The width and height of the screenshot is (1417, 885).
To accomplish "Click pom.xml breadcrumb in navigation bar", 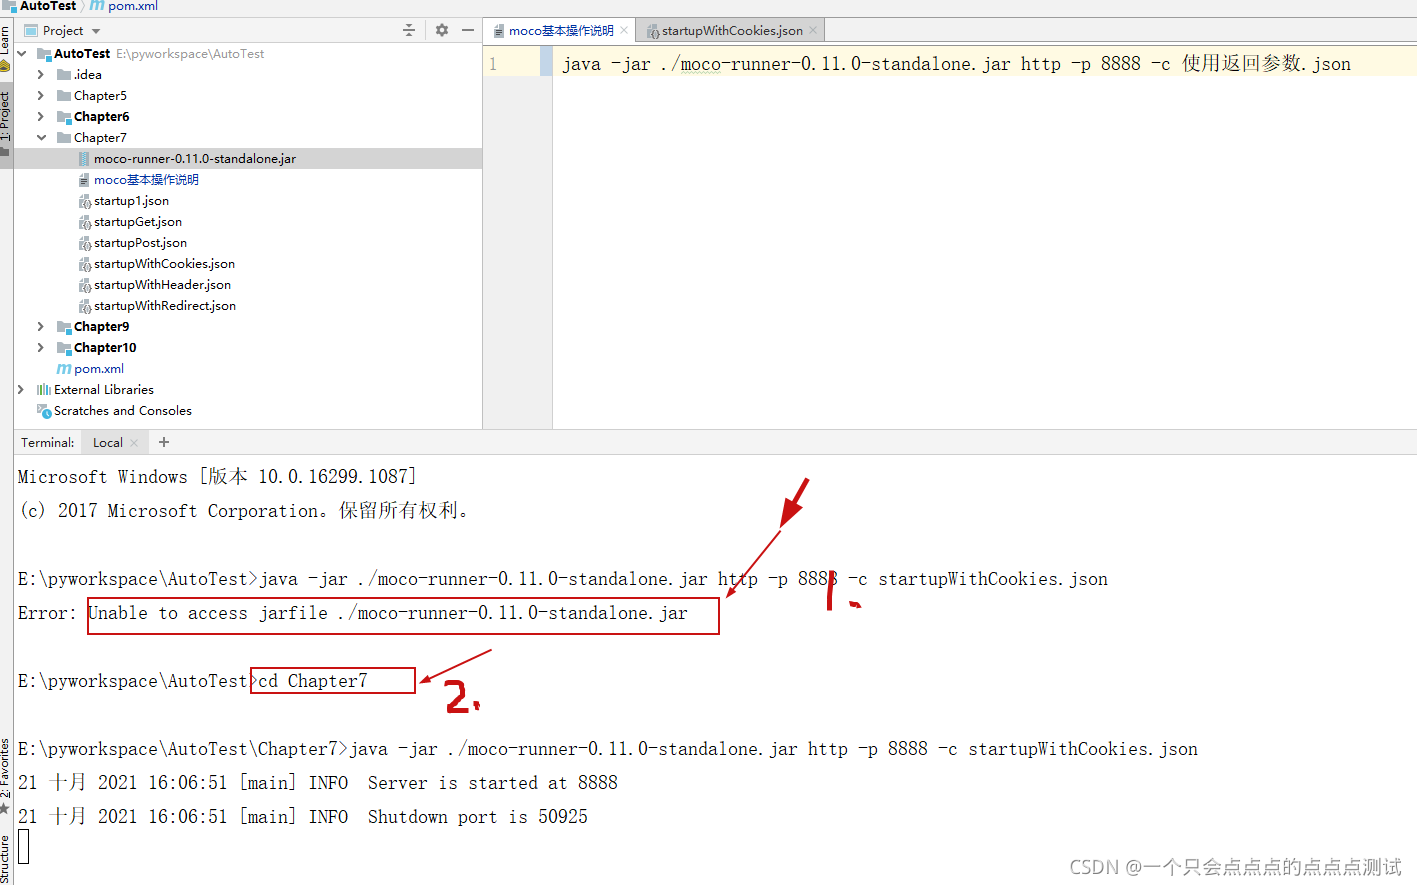I will (x=132, y=6).
